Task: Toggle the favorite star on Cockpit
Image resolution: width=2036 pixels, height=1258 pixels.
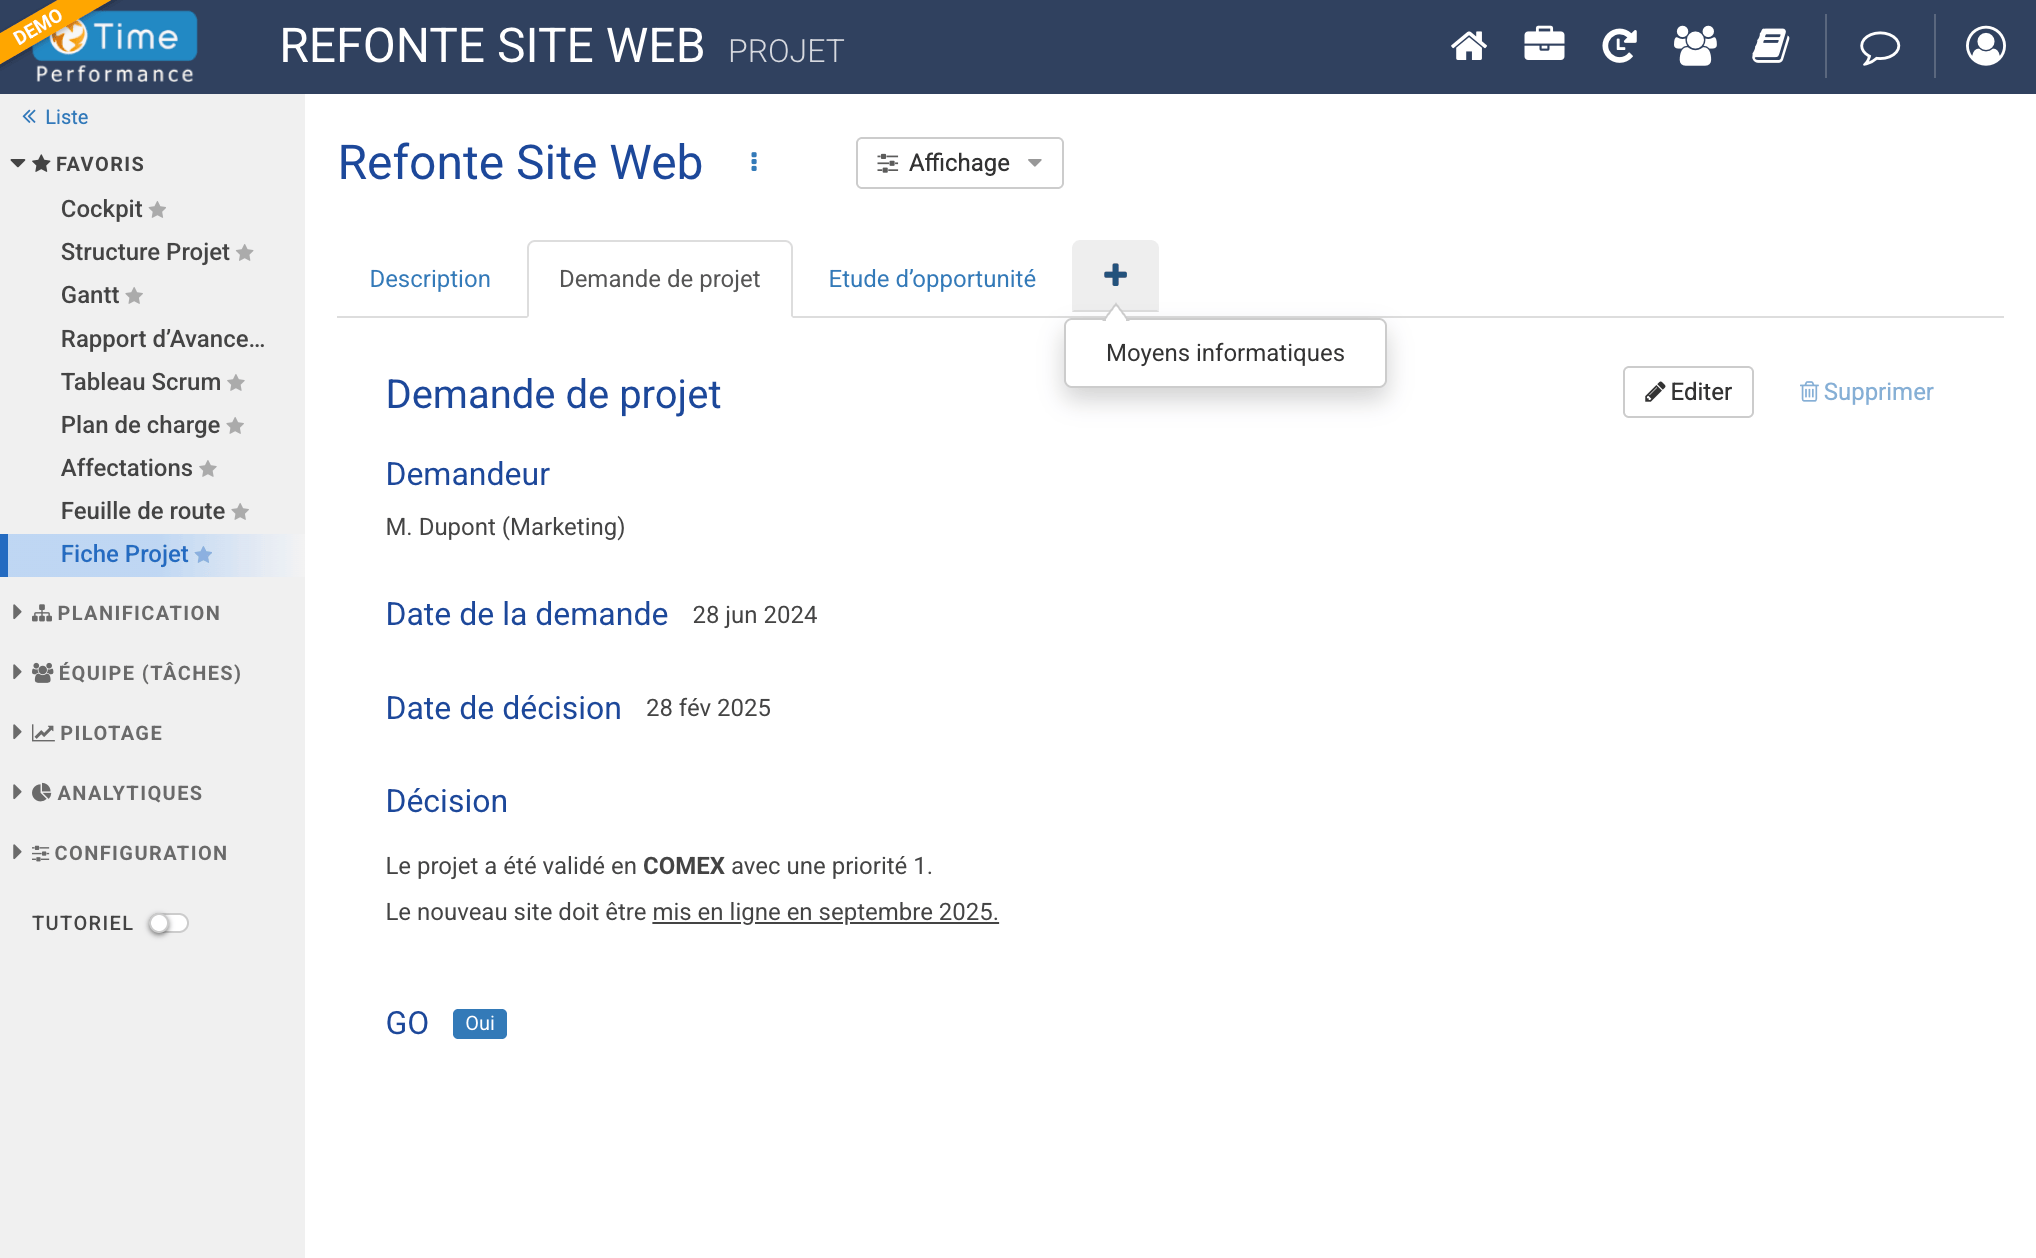Action: (157, 210)
